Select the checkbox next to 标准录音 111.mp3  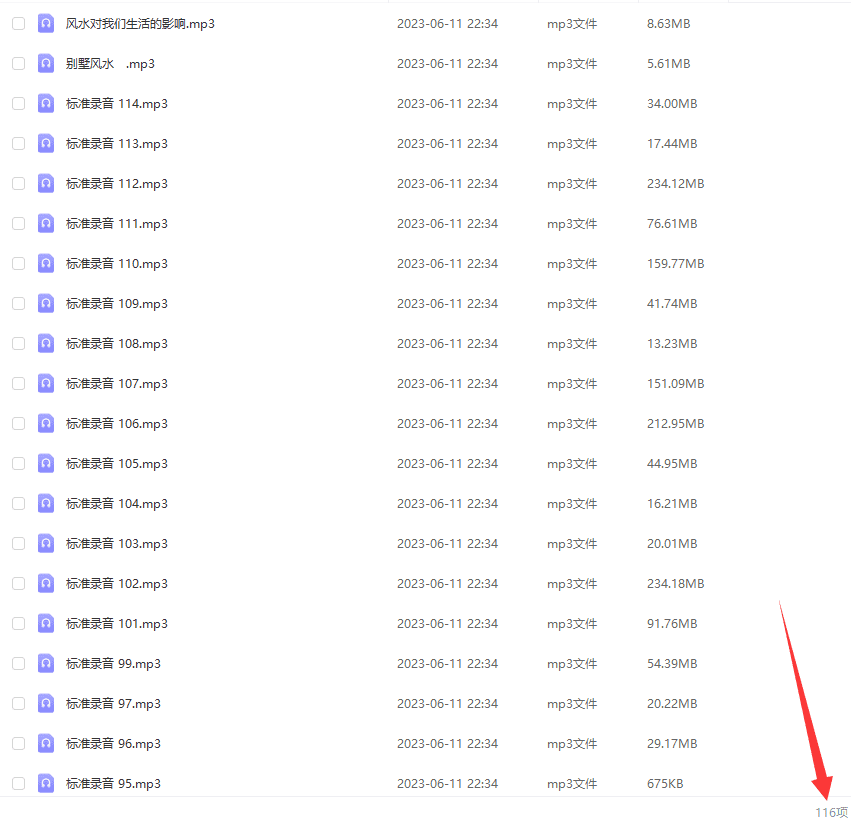pyautogui.click(x=18, y=224)
